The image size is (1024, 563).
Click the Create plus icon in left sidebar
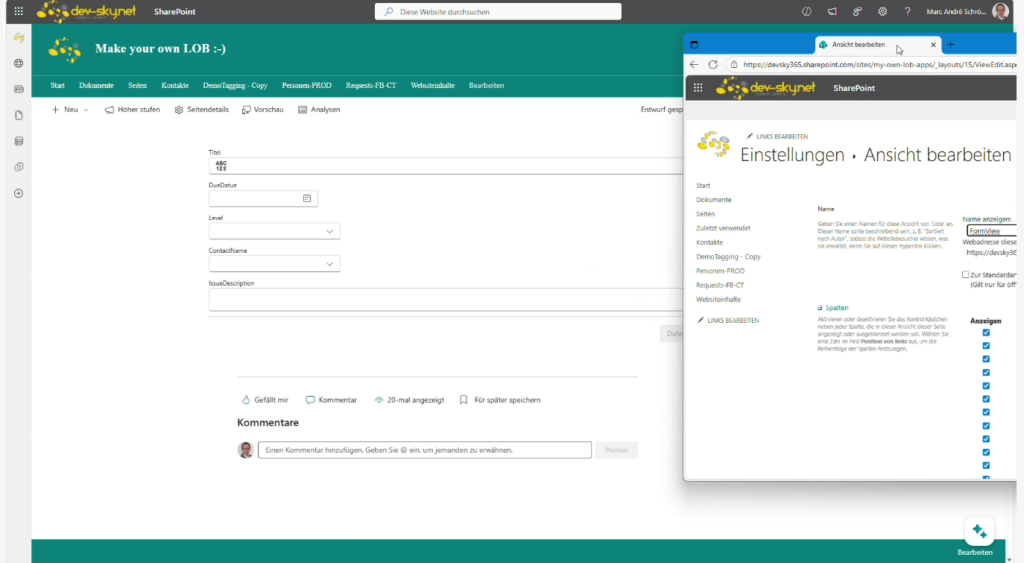[x=18, y=193]
